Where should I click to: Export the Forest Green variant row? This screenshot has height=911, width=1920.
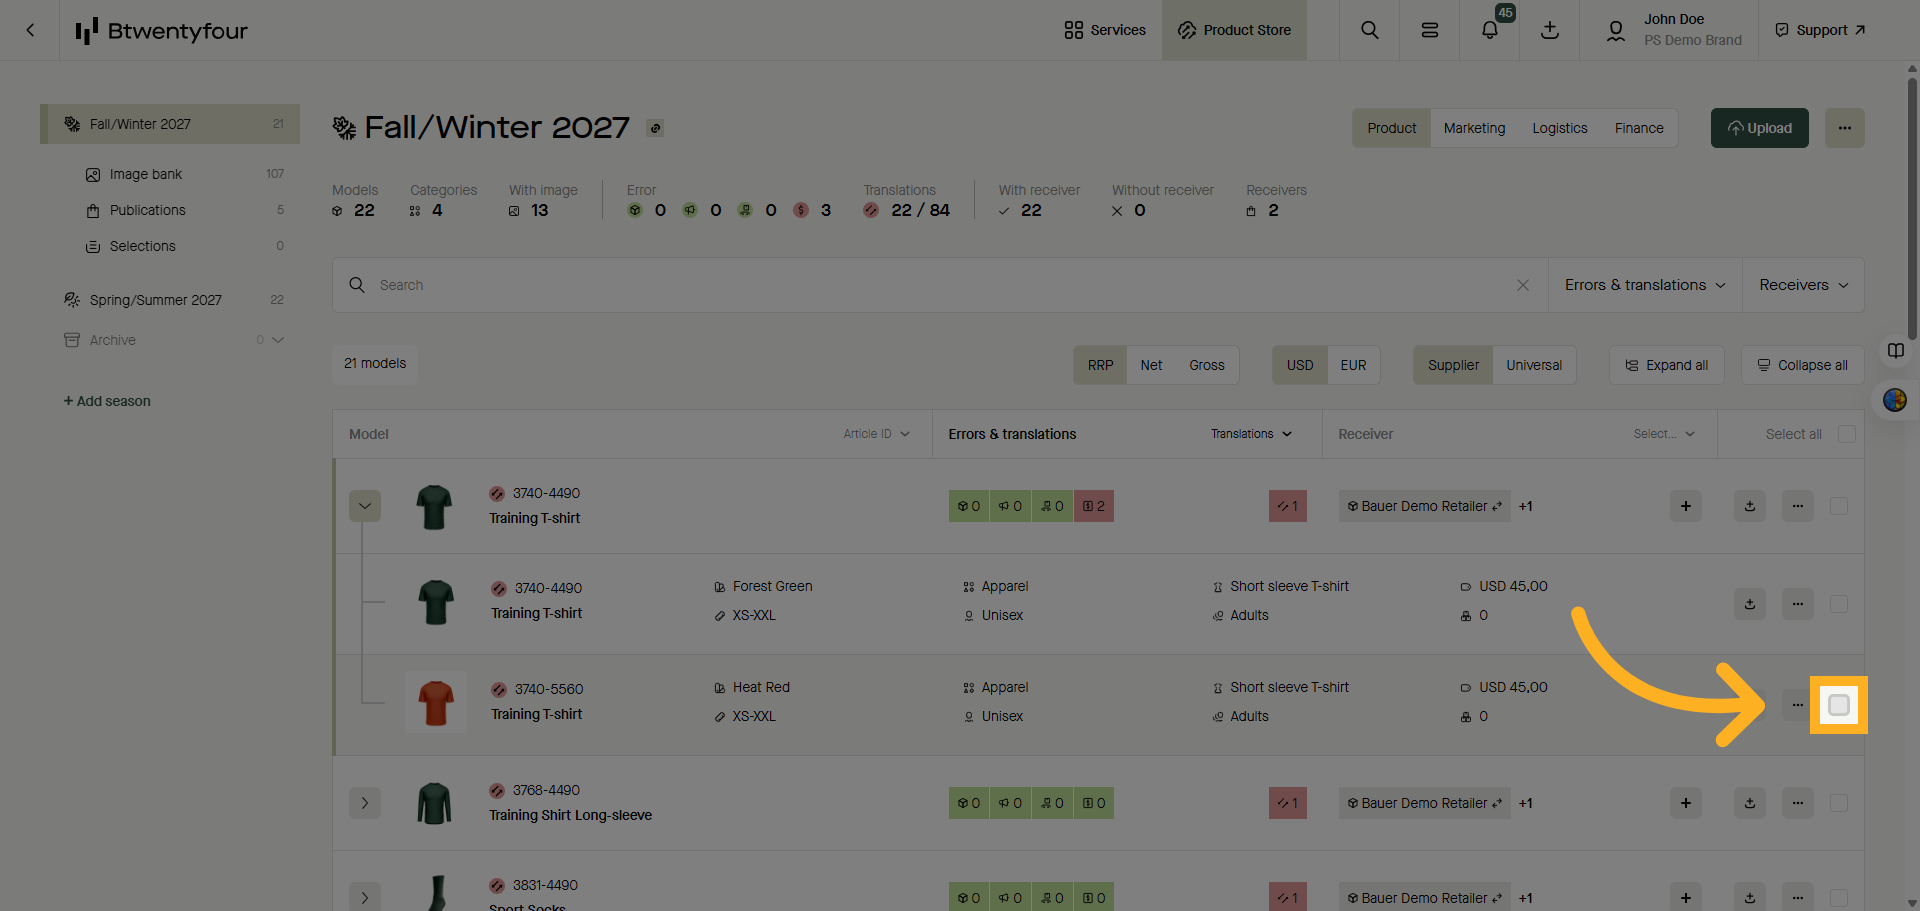1750,604
